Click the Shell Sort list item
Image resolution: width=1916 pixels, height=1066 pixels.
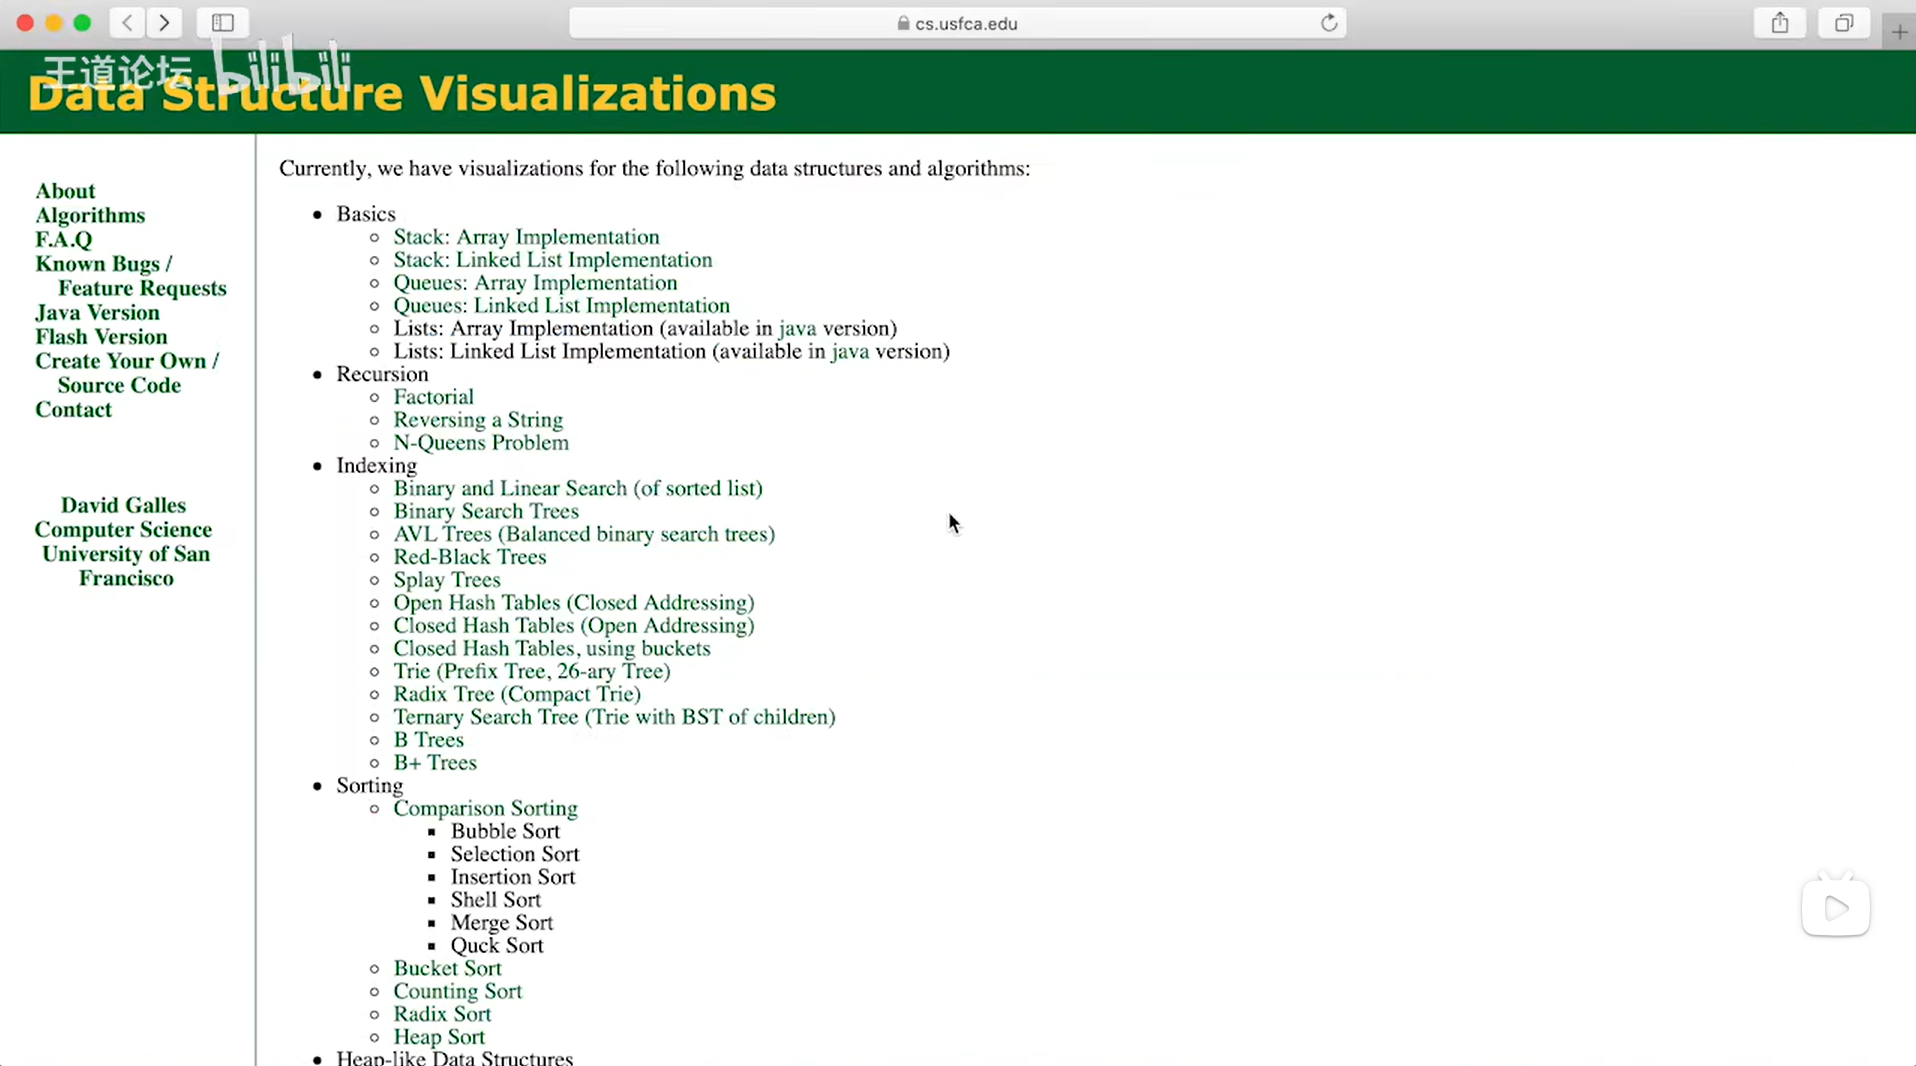click(495, 902)
